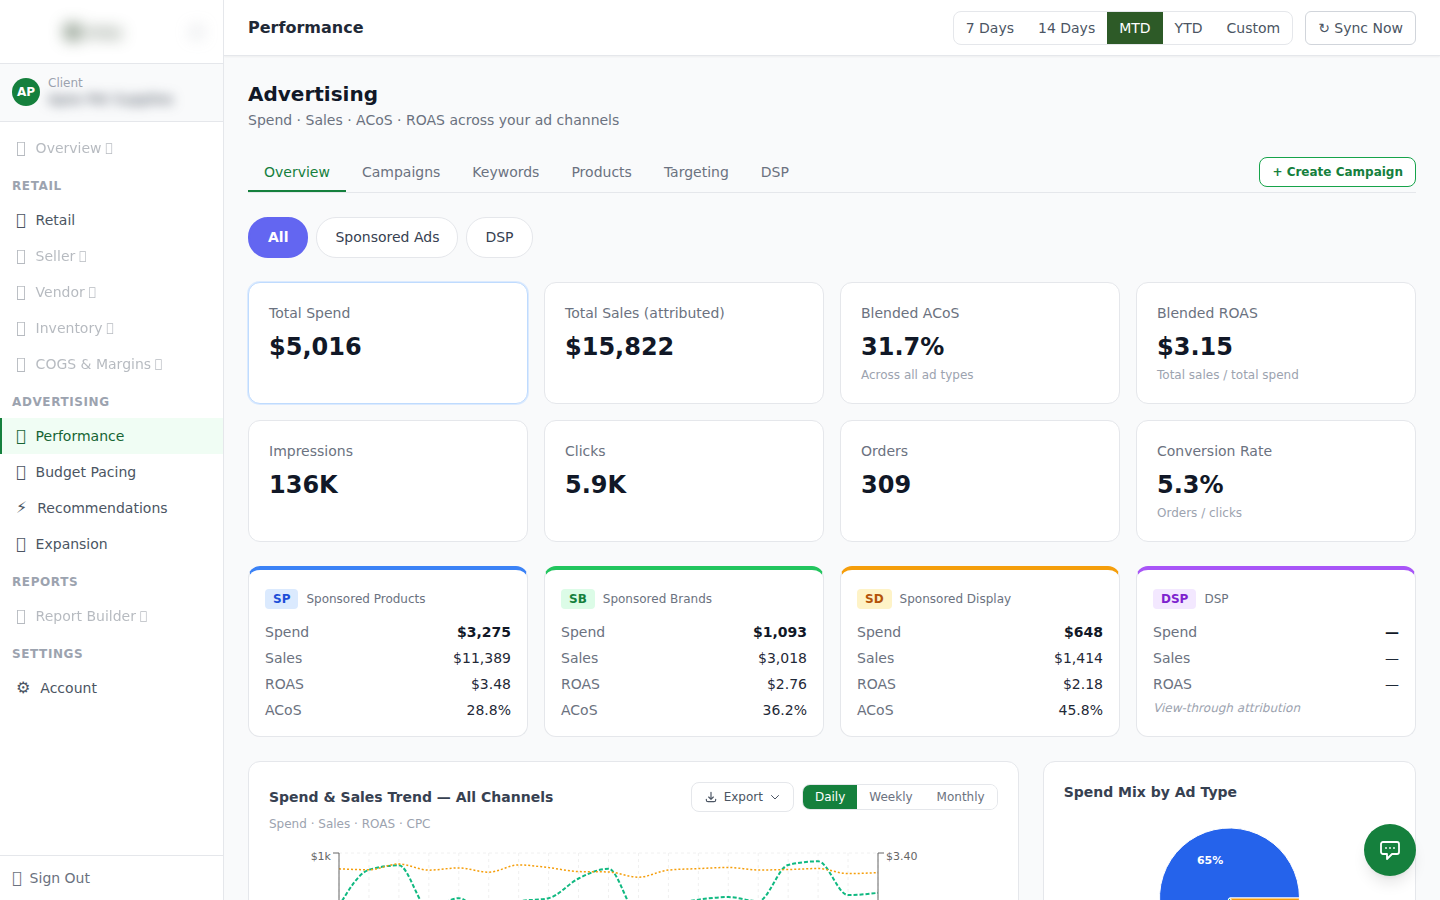Viewport: 1440px width, 900px height.
Task: Click Create Campaign button
Action: pyautogui.click(x=1337, y=172)
